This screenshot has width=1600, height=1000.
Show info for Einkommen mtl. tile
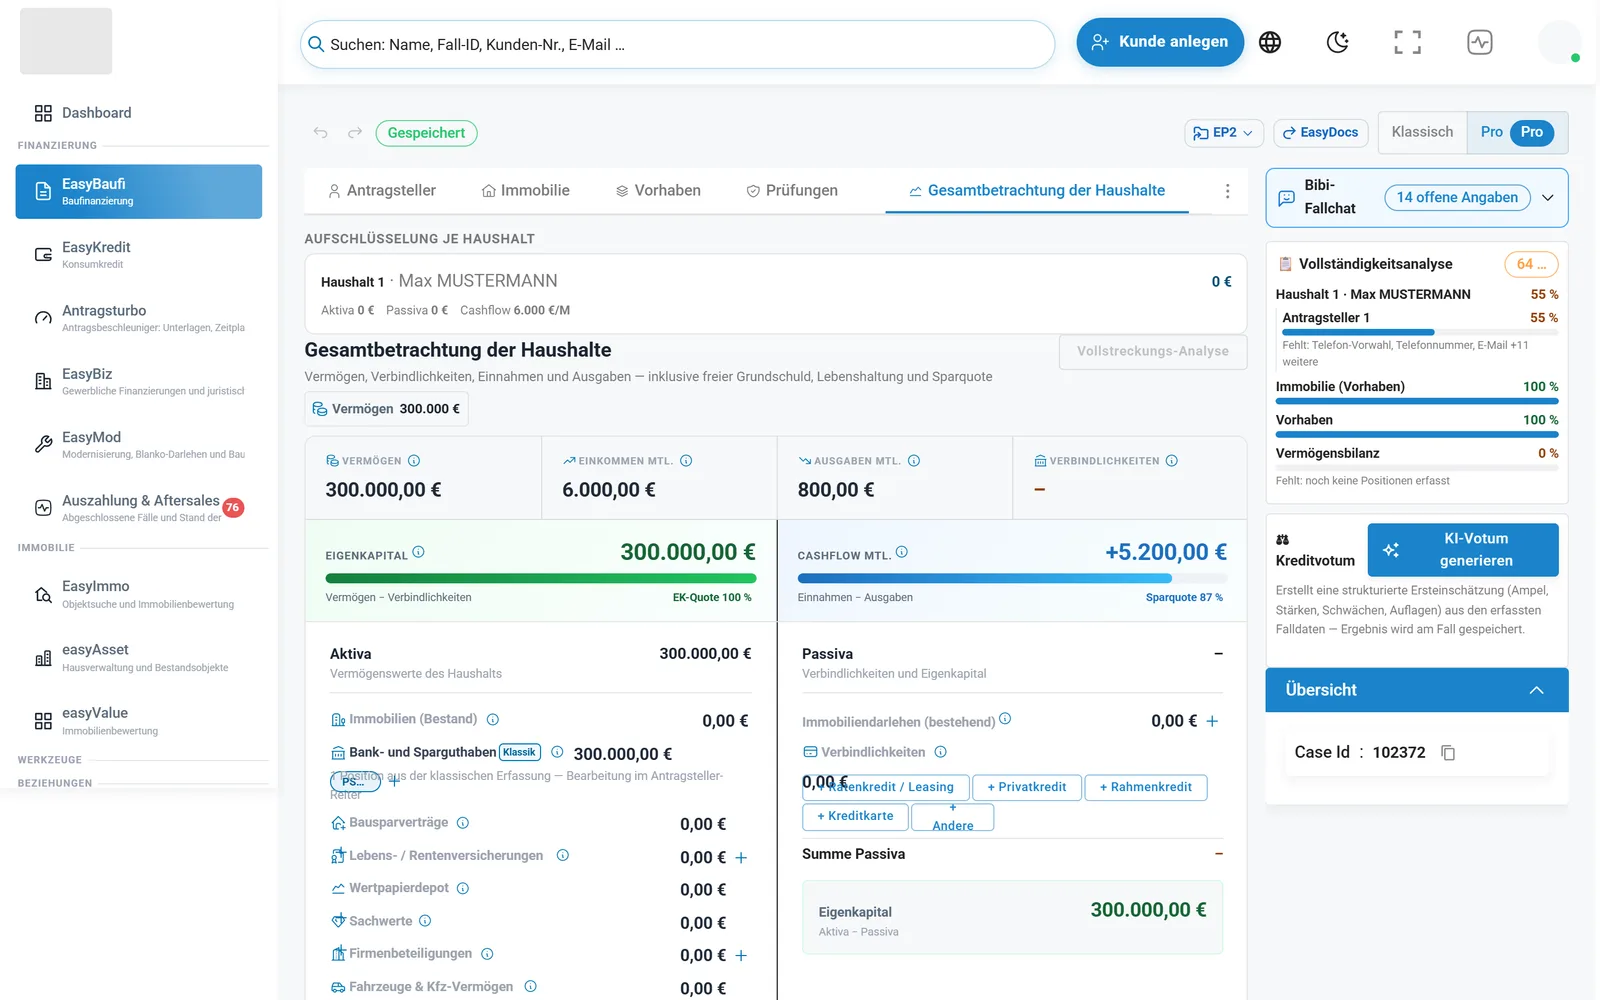click(x=686, y=461)
